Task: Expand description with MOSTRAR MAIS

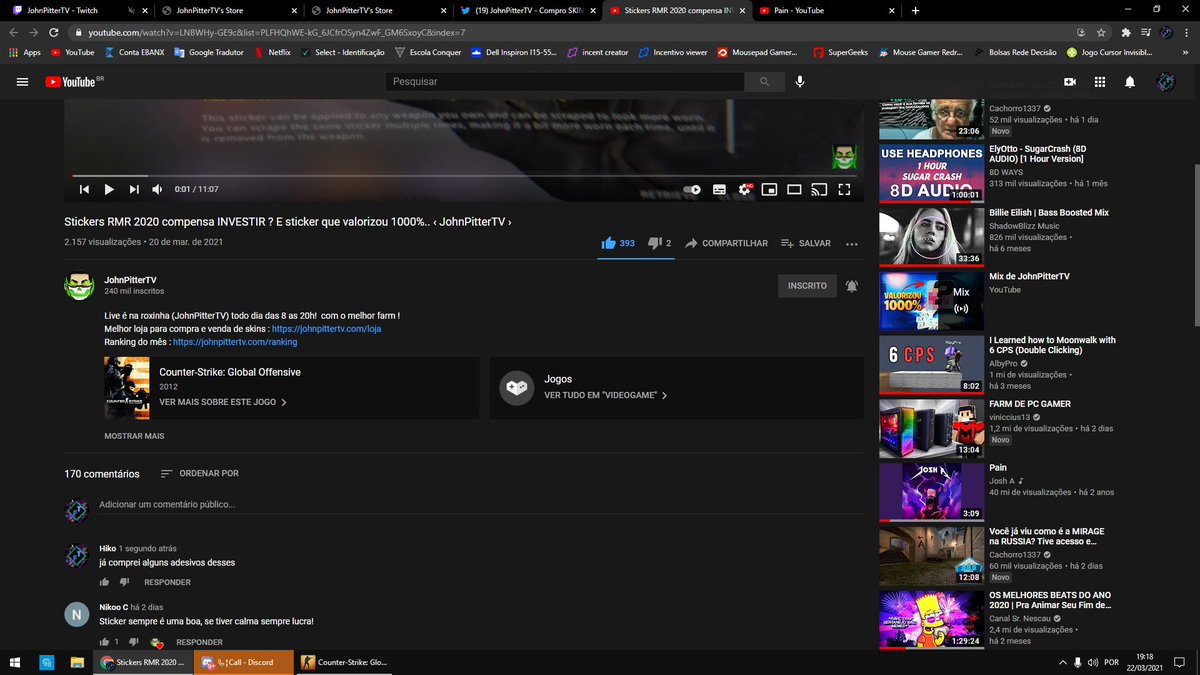Action: click(x=134, y=436)
